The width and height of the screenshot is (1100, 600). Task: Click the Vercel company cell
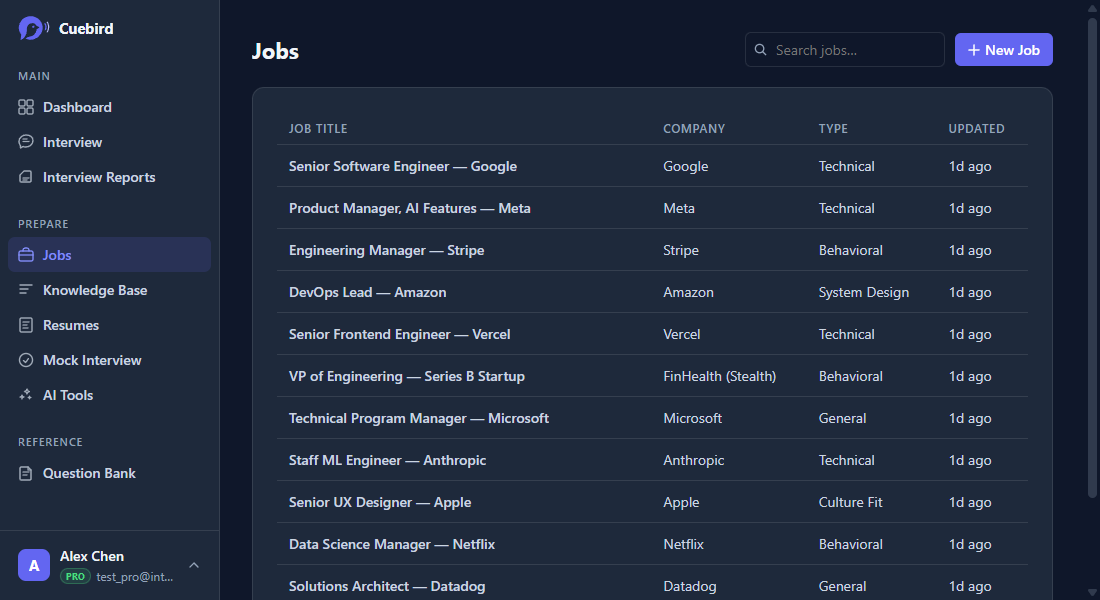tap(681, 334)
